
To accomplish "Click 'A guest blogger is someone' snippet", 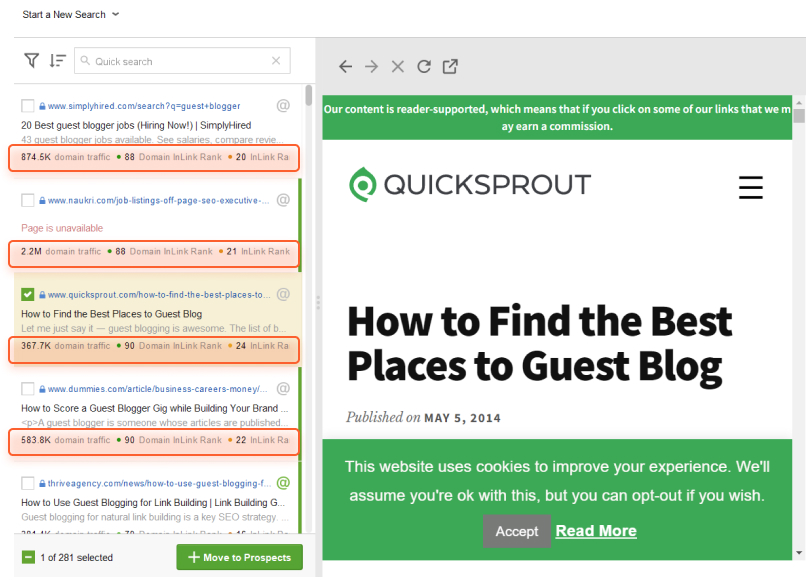I will [153, 423].
